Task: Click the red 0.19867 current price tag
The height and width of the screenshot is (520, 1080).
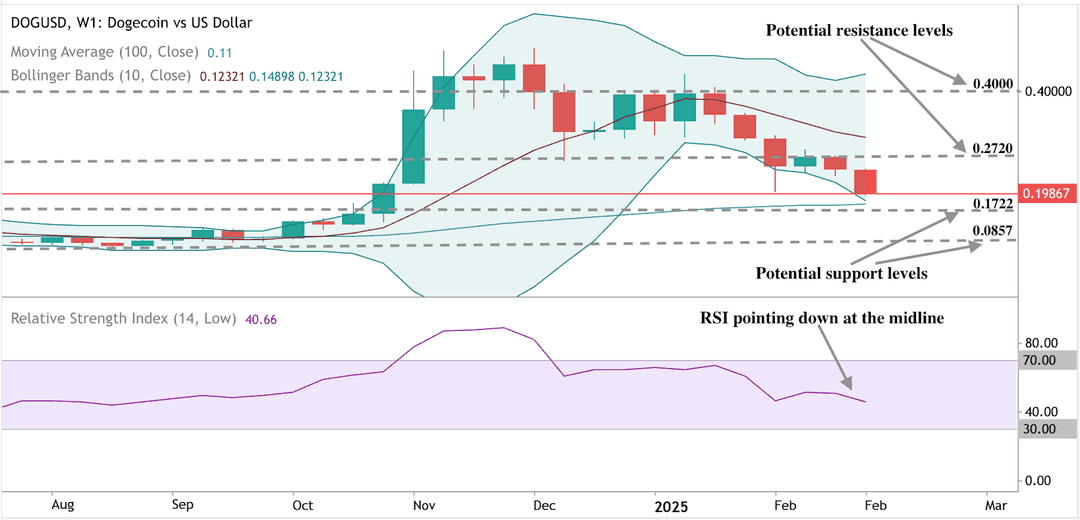Action: [1048, 194]
